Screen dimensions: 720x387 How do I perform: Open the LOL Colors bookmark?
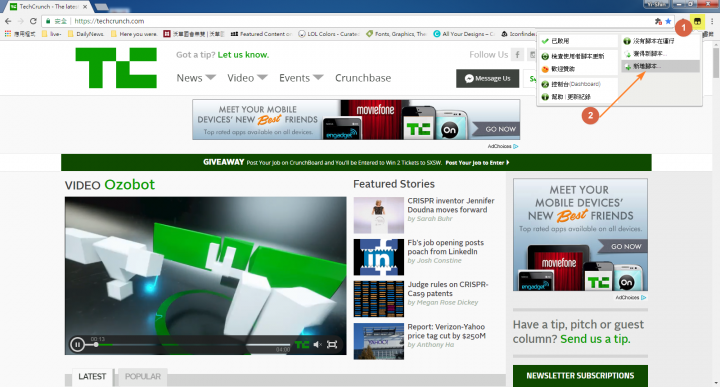click(329, 34)
